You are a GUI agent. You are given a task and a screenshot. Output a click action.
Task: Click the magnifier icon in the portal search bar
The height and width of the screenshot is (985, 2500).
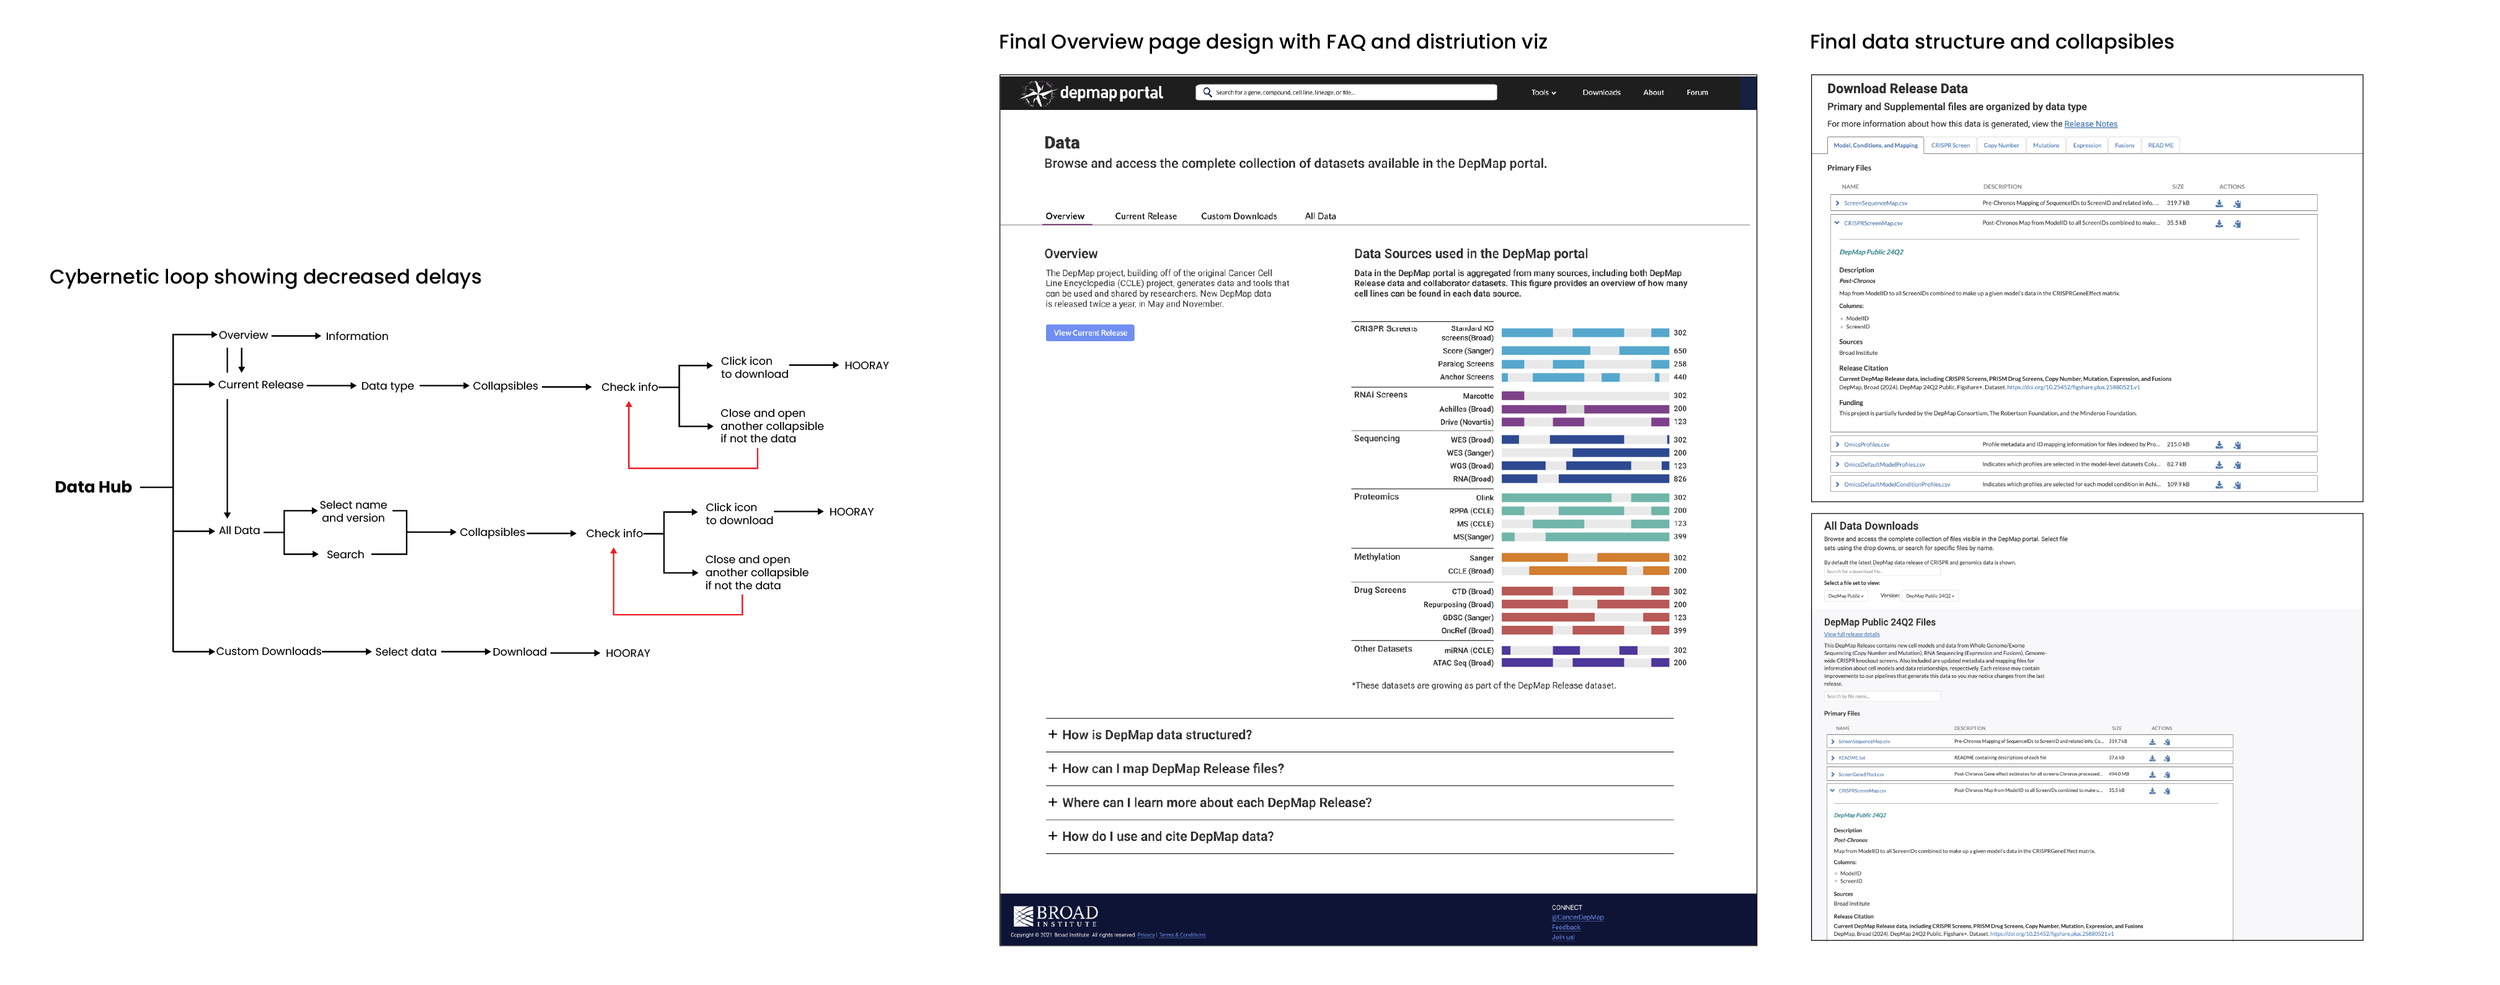pos(1207,92)
